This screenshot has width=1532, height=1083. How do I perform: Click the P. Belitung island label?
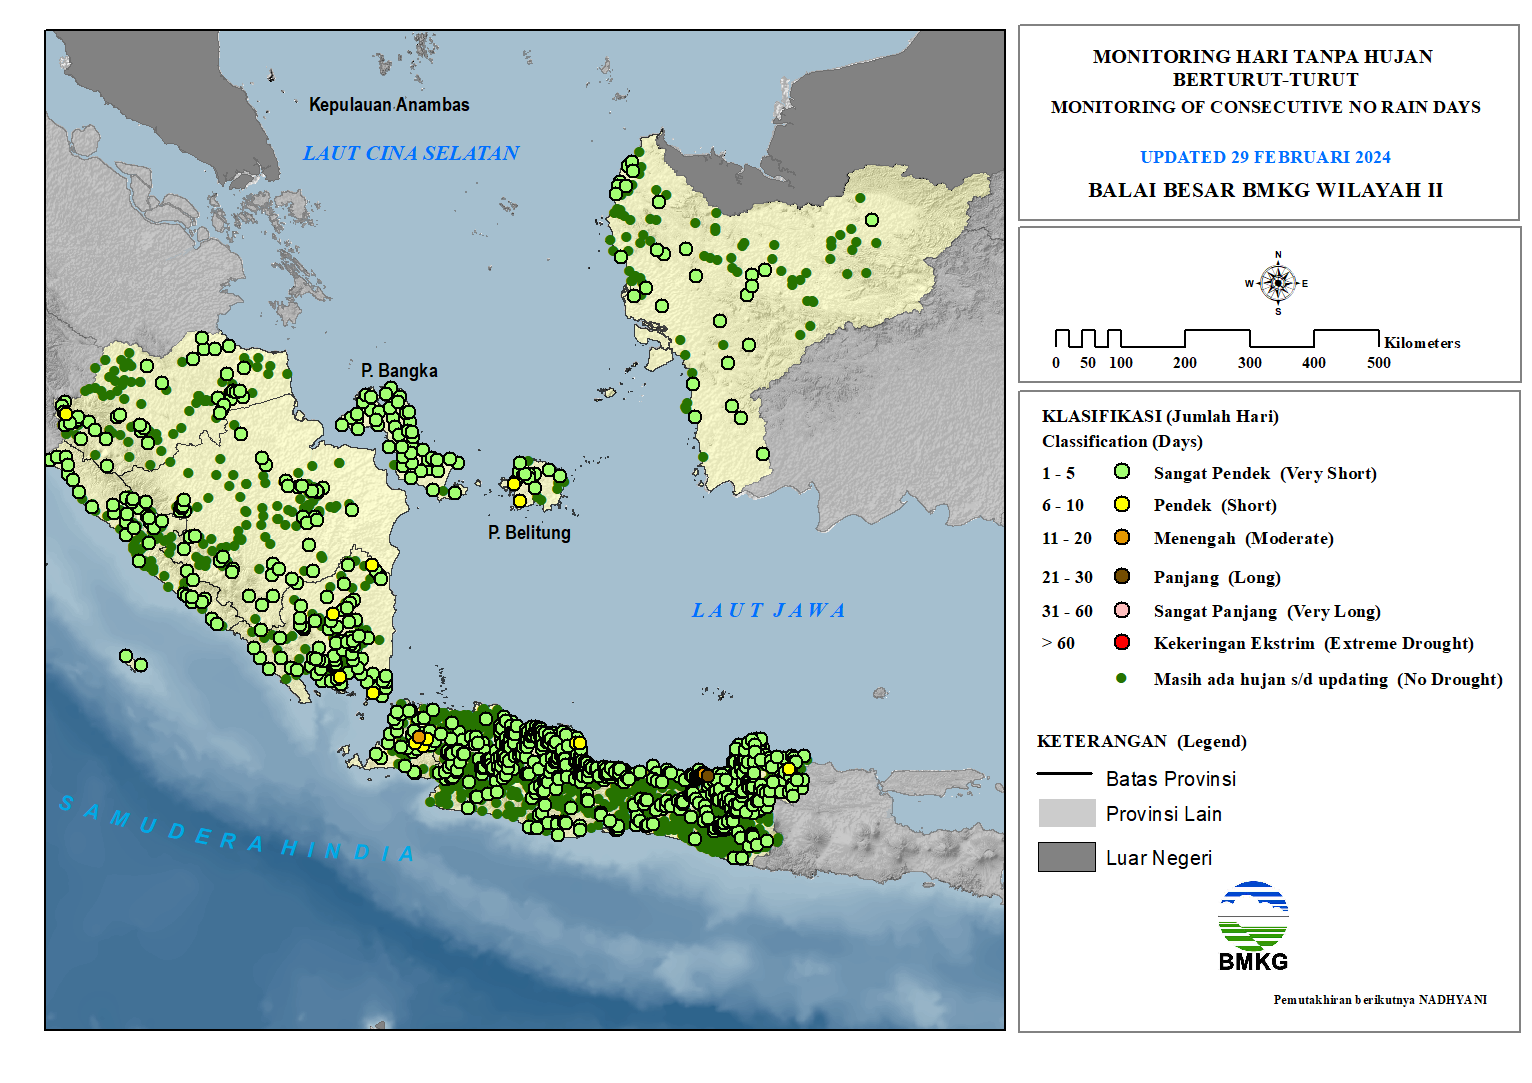pos(529,533)
